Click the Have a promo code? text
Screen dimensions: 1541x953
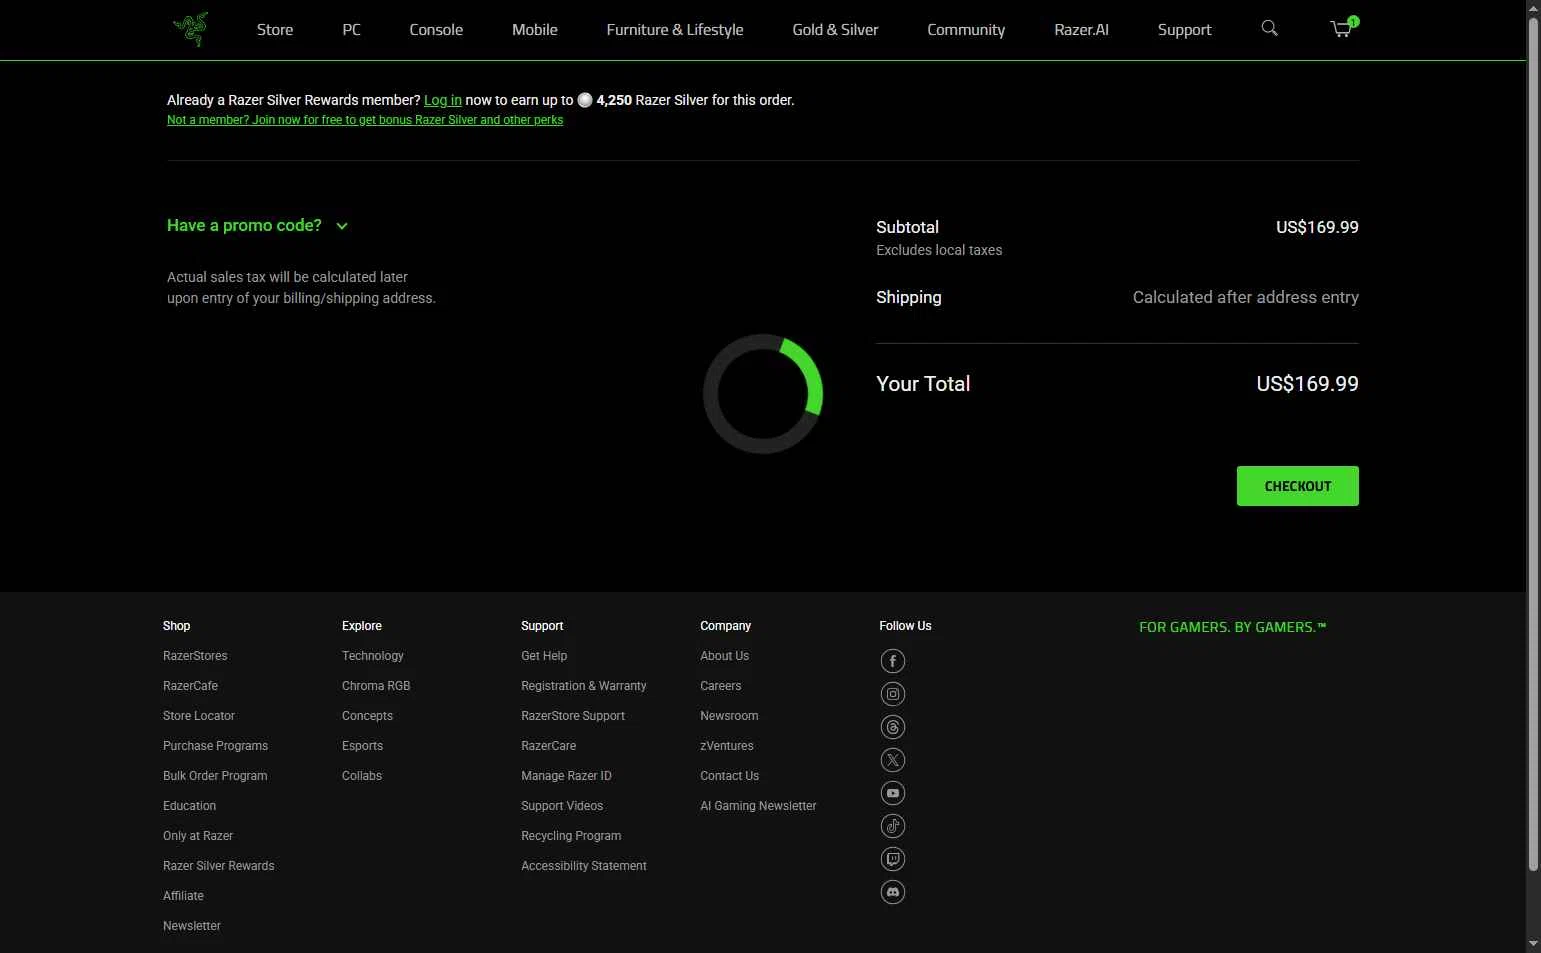244,225
